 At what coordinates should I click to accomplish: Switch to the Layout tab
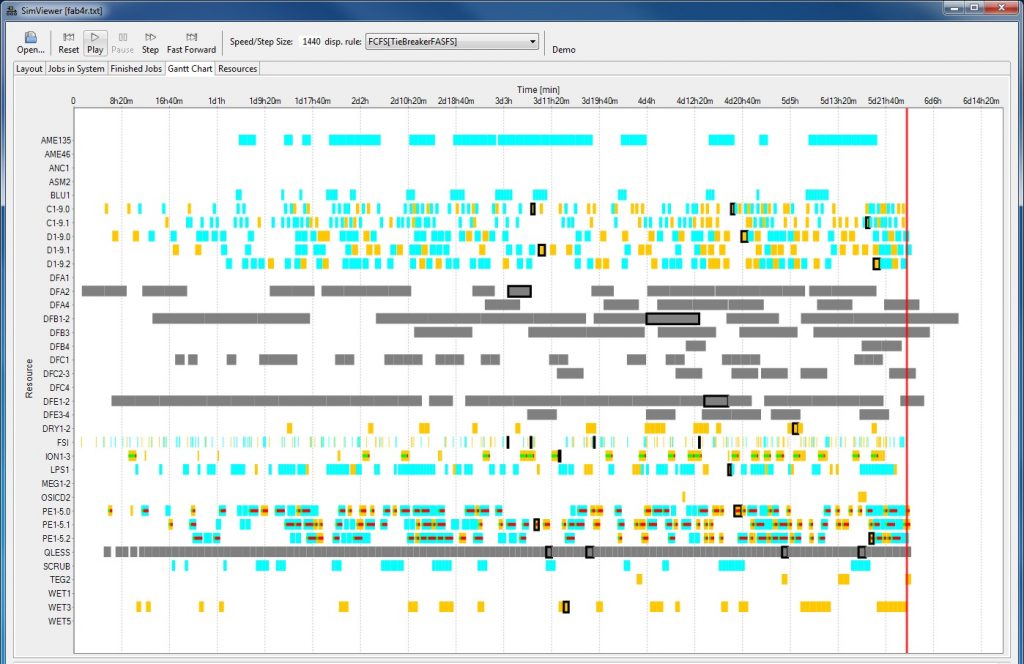pyautogui.click(x=29, y=69)
